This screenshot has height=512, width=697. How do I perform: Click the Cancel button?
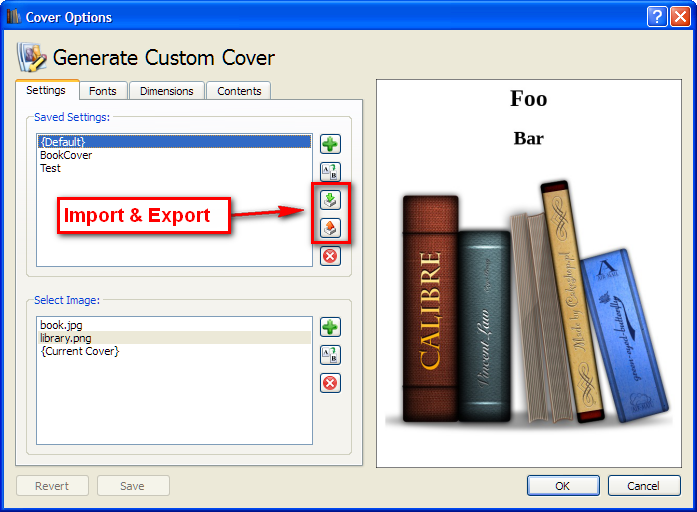(644, 486)
